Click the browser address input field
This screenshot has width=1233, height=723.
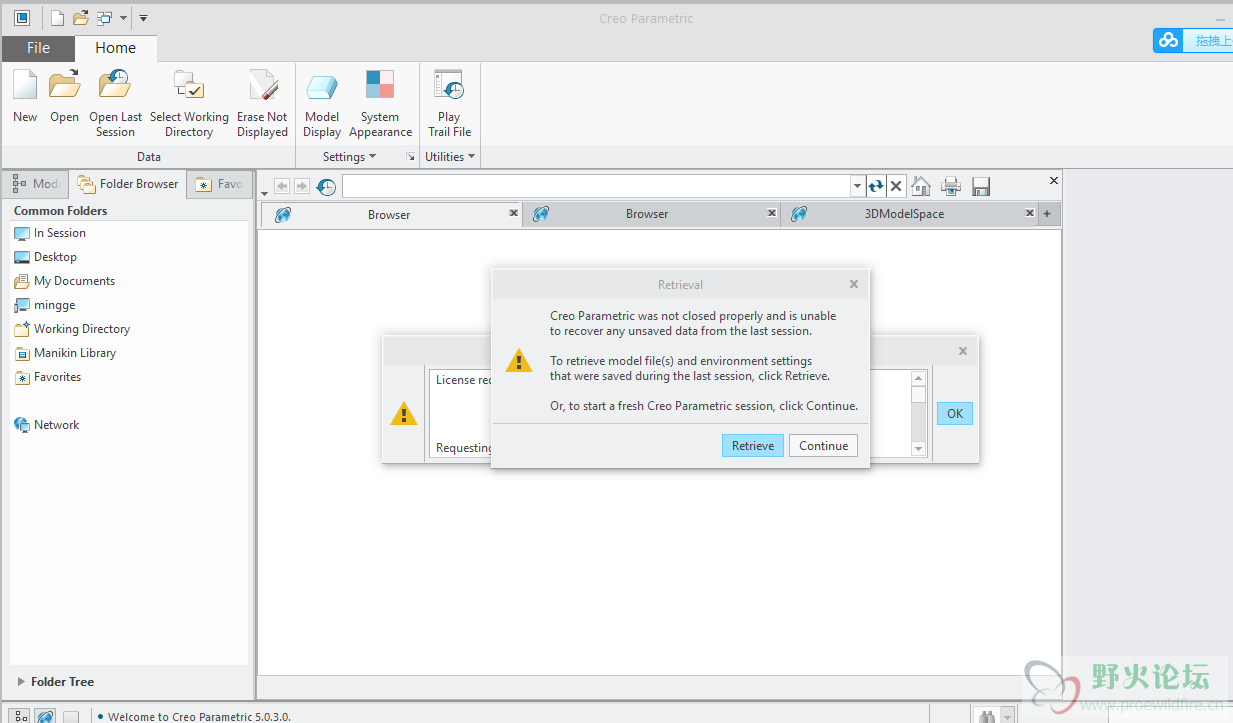[597, 186]
